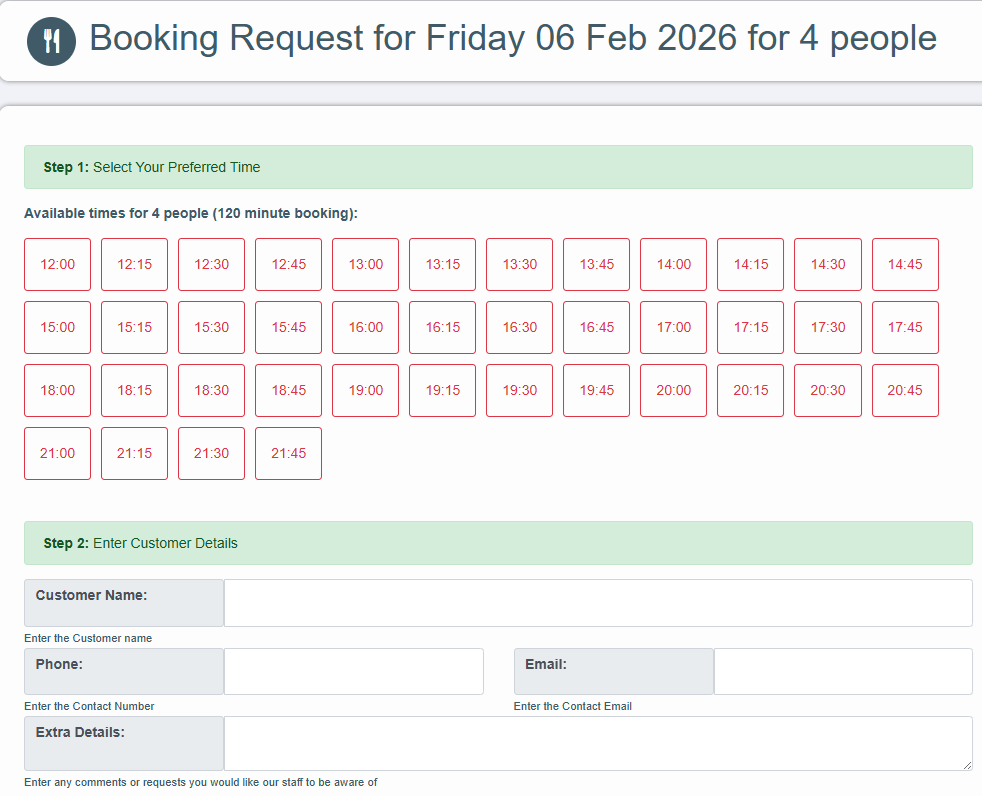The width and height of the screenshot is (982, 796).
Task: Click into the Email input field
Action: tap(842, 671)
